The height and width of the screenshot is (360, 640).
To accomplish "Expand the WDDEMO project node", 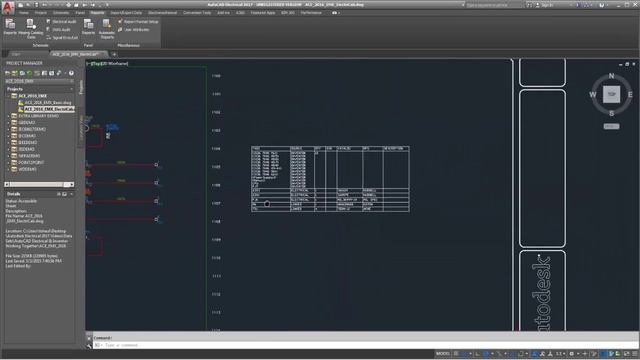I will click(x=9, y=169).
